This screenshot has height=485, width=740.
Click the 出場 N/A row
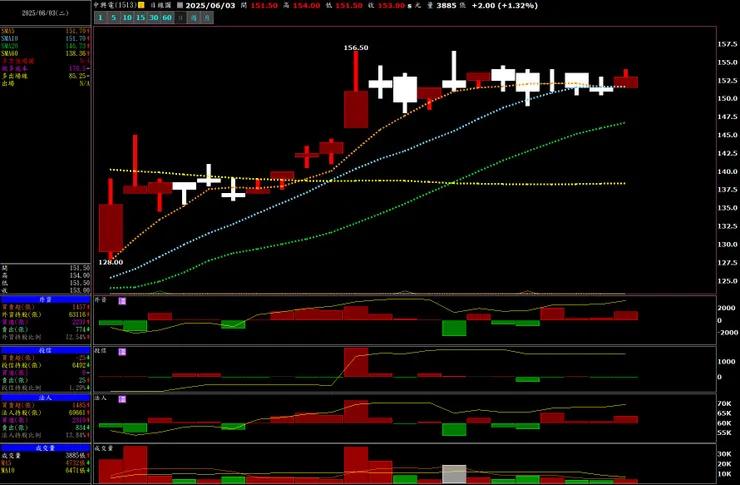(x=45, y=84)
